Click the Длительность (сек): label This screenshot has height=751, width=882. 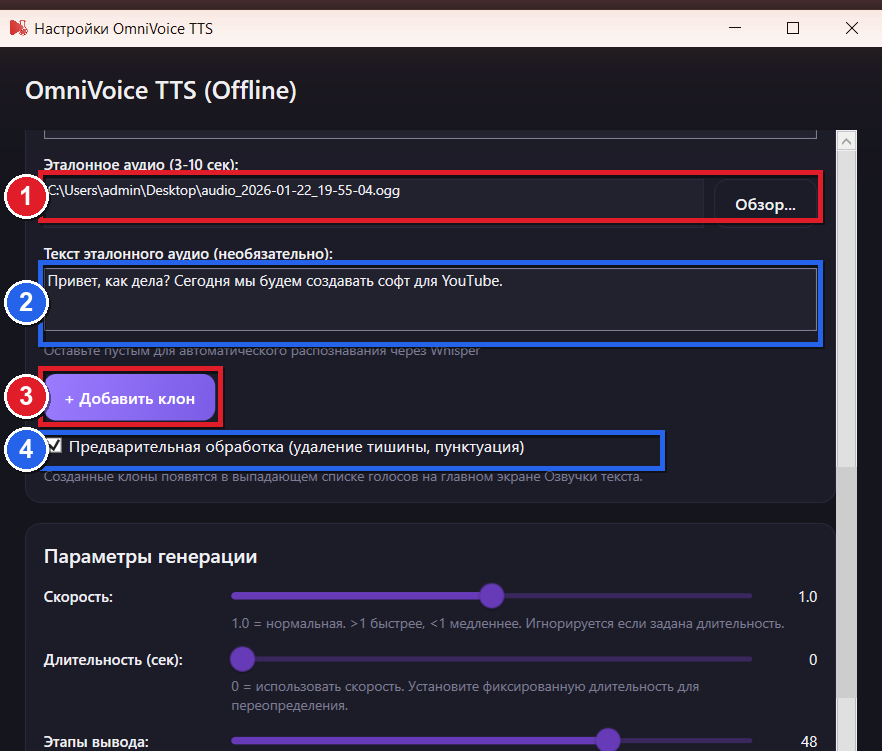[113, 659]
